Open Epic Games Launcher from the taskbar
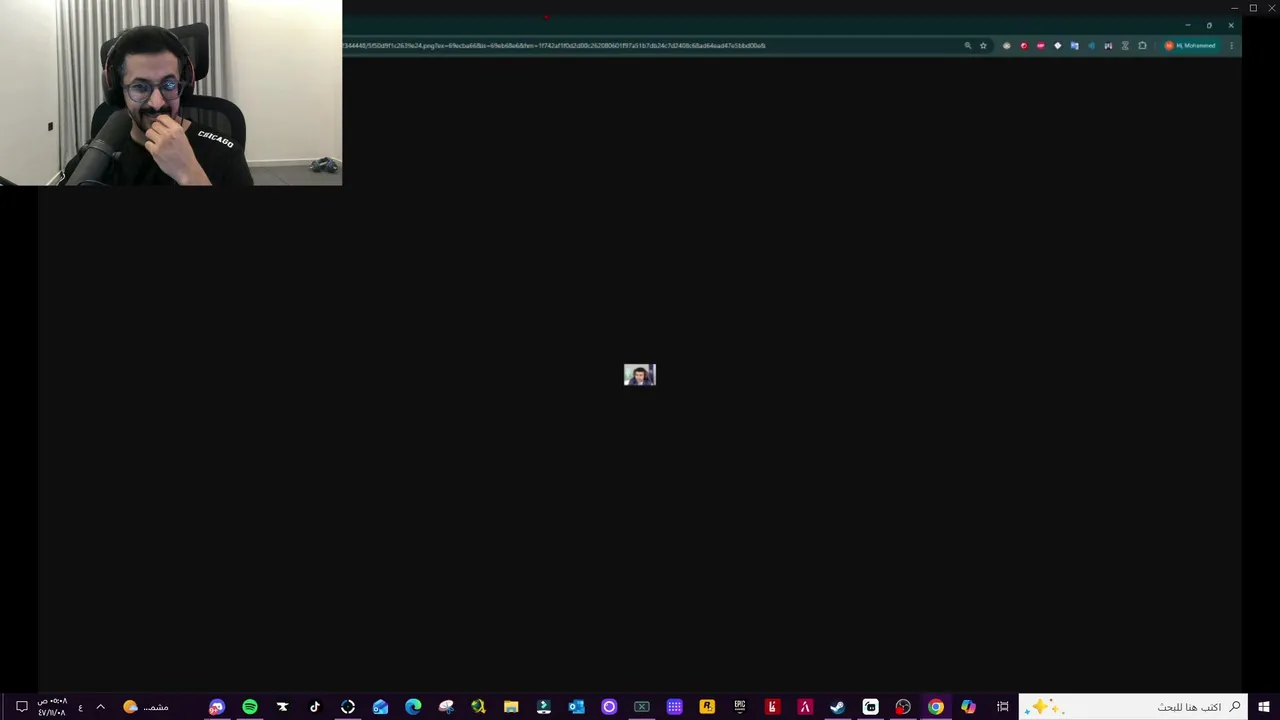 coord(739,707)
